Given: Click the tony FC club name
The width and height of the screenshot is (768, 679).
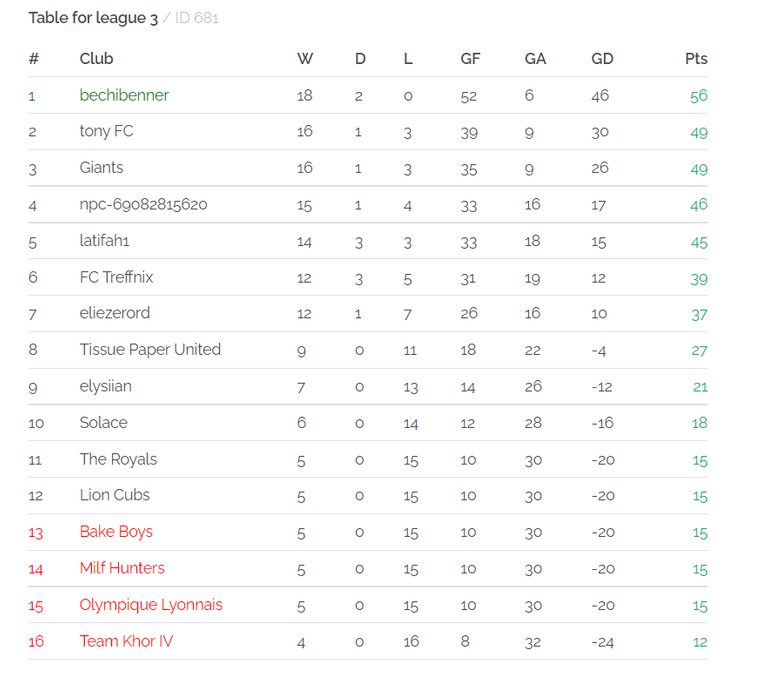Looking at the screenshot, I should 106,131.
